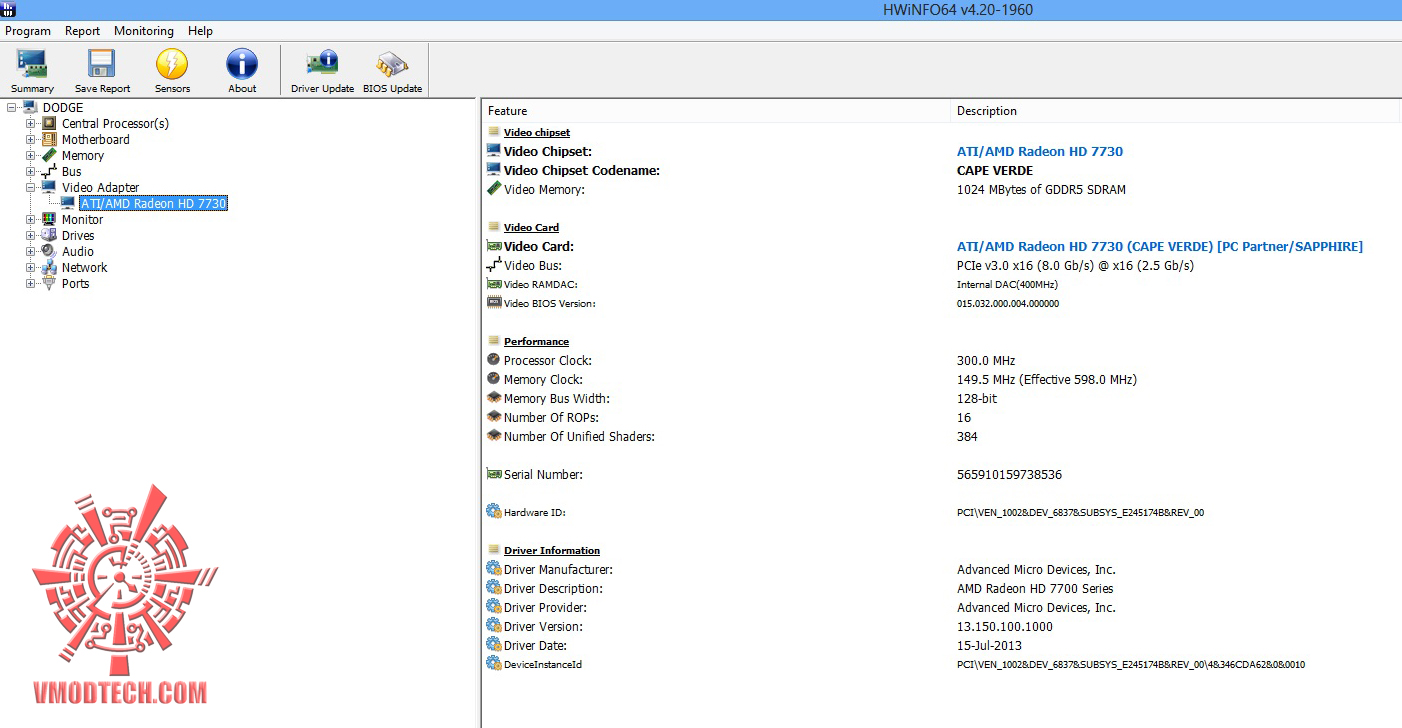The width and height of the screenshot is (1402, 728).
Task: Click the Video Card row icon
Action: pyautogui.click(x=493, y=246)
